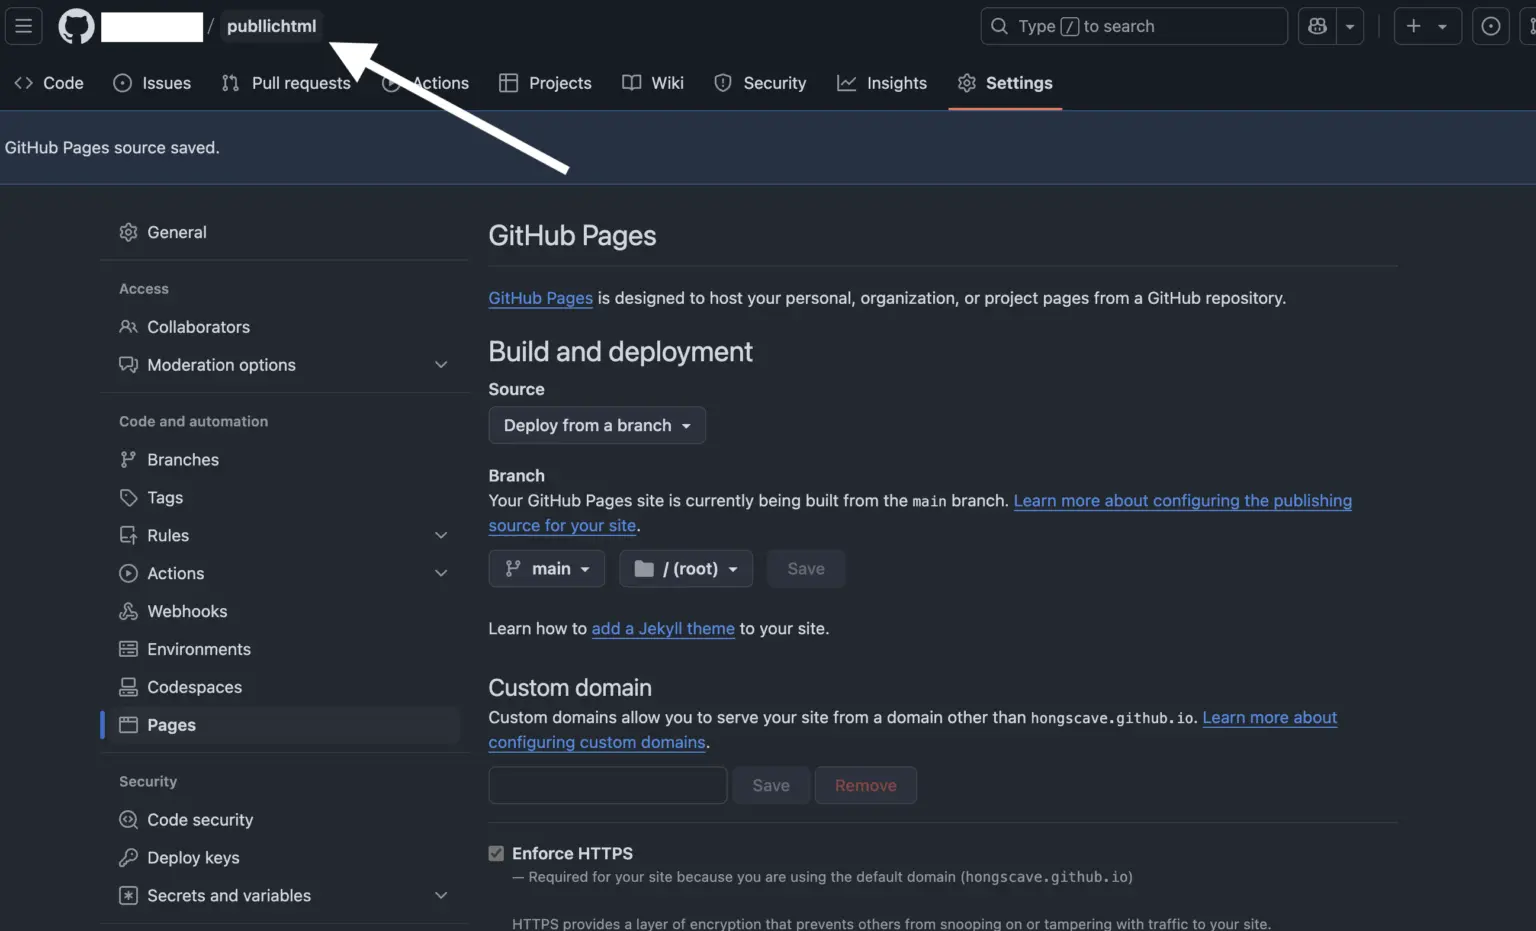Open the main branch selector

click(546, 568)
